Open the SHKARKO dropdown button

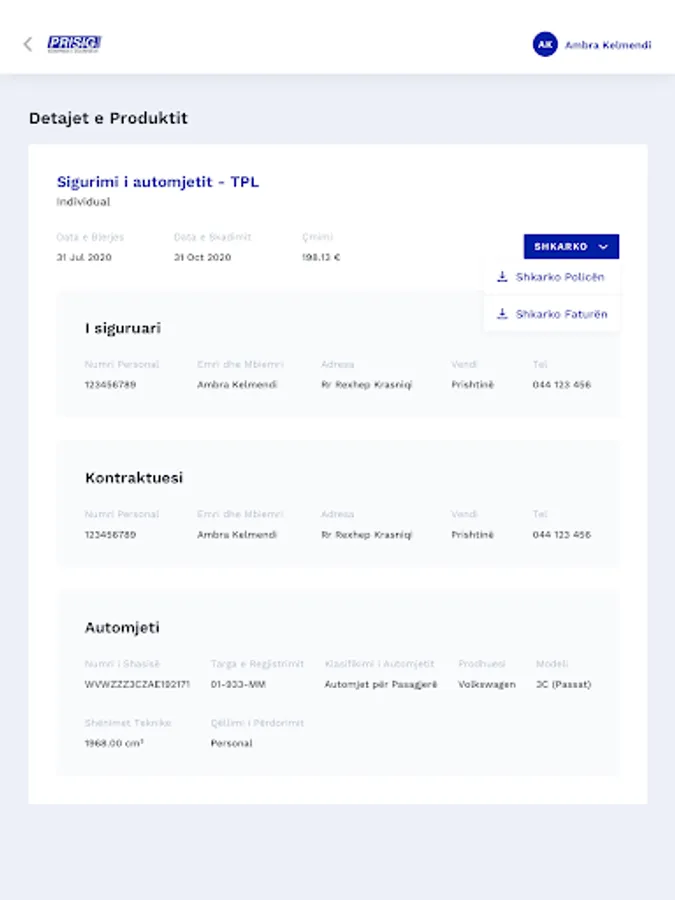pos(570,246)
